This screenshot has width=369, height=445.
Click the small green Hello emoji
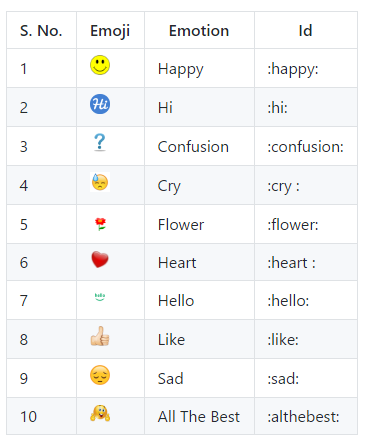pyautogui.click(x=100, y=297)
